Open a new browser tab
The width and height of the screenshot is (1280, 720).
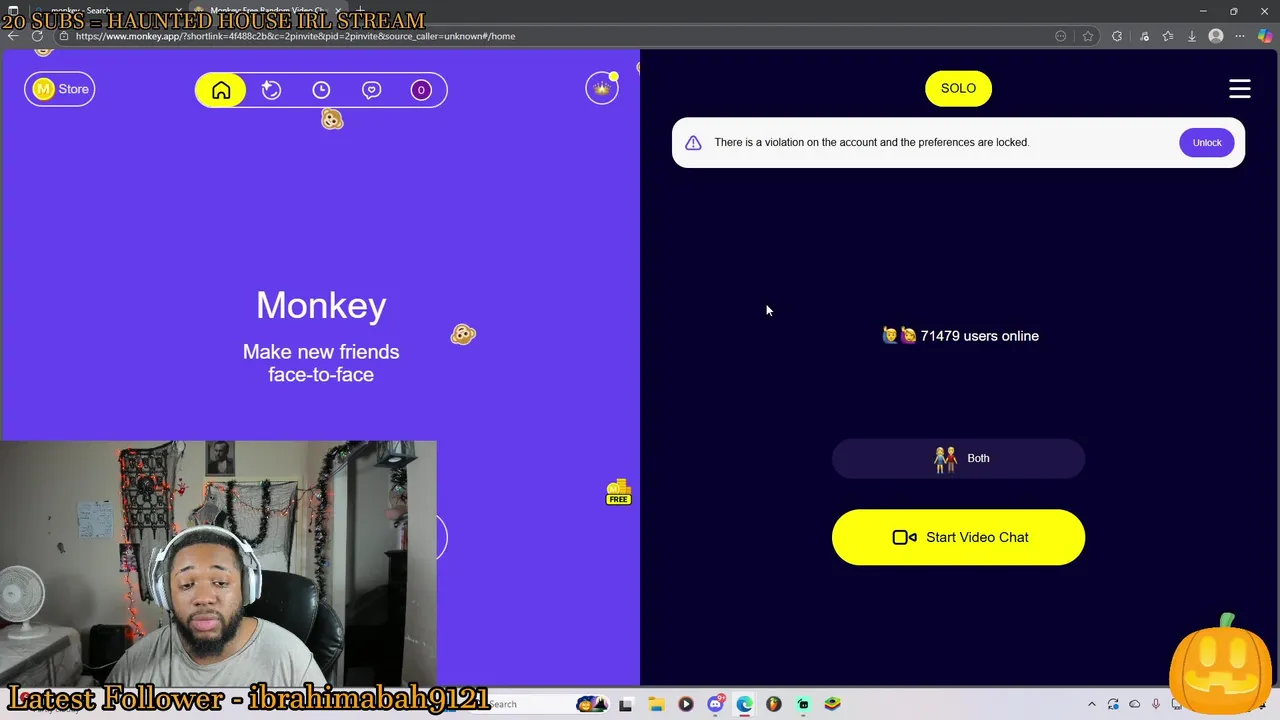(x=360, y=11)
